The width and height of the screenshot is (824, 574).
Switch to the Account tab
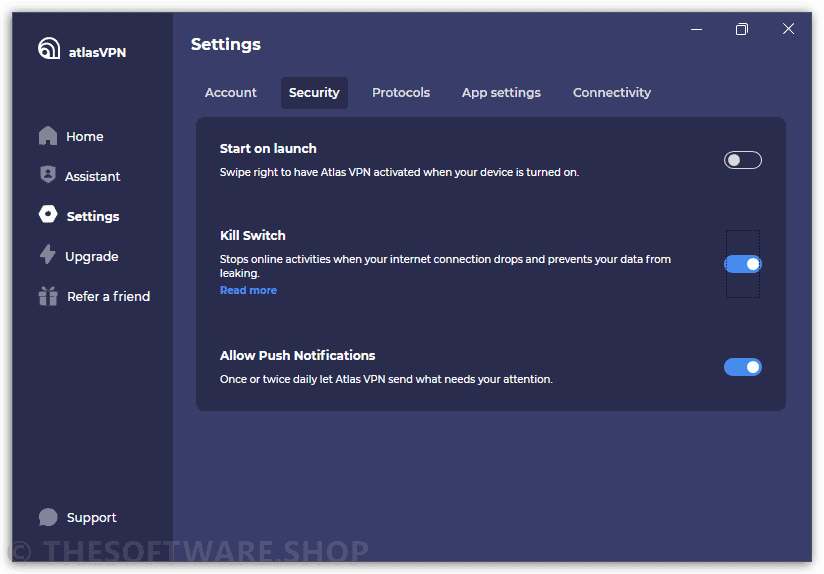click(x=231, y=93)
